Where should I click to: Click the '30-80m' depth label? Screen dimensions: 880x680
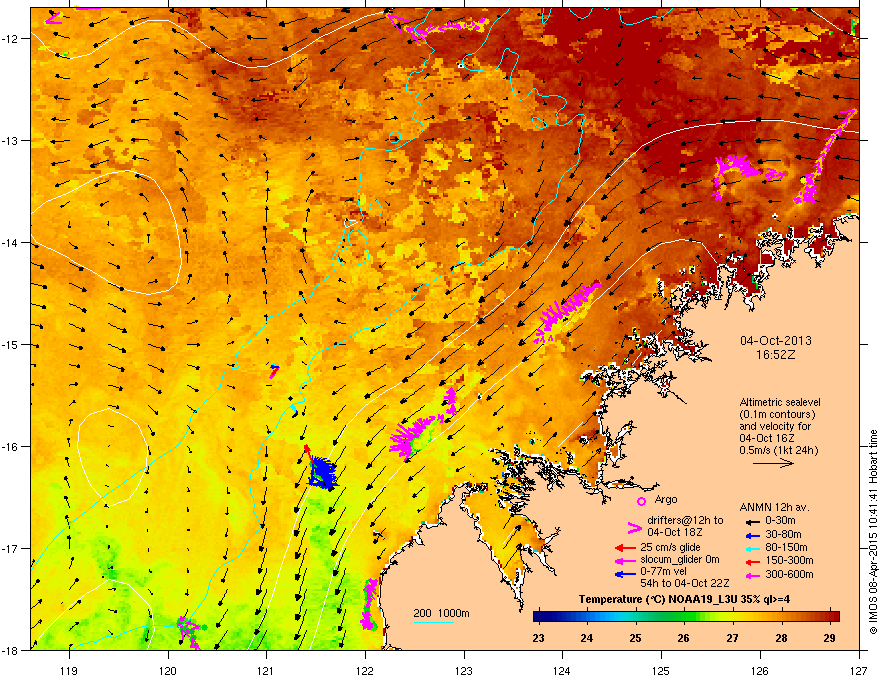coord(783,534)
